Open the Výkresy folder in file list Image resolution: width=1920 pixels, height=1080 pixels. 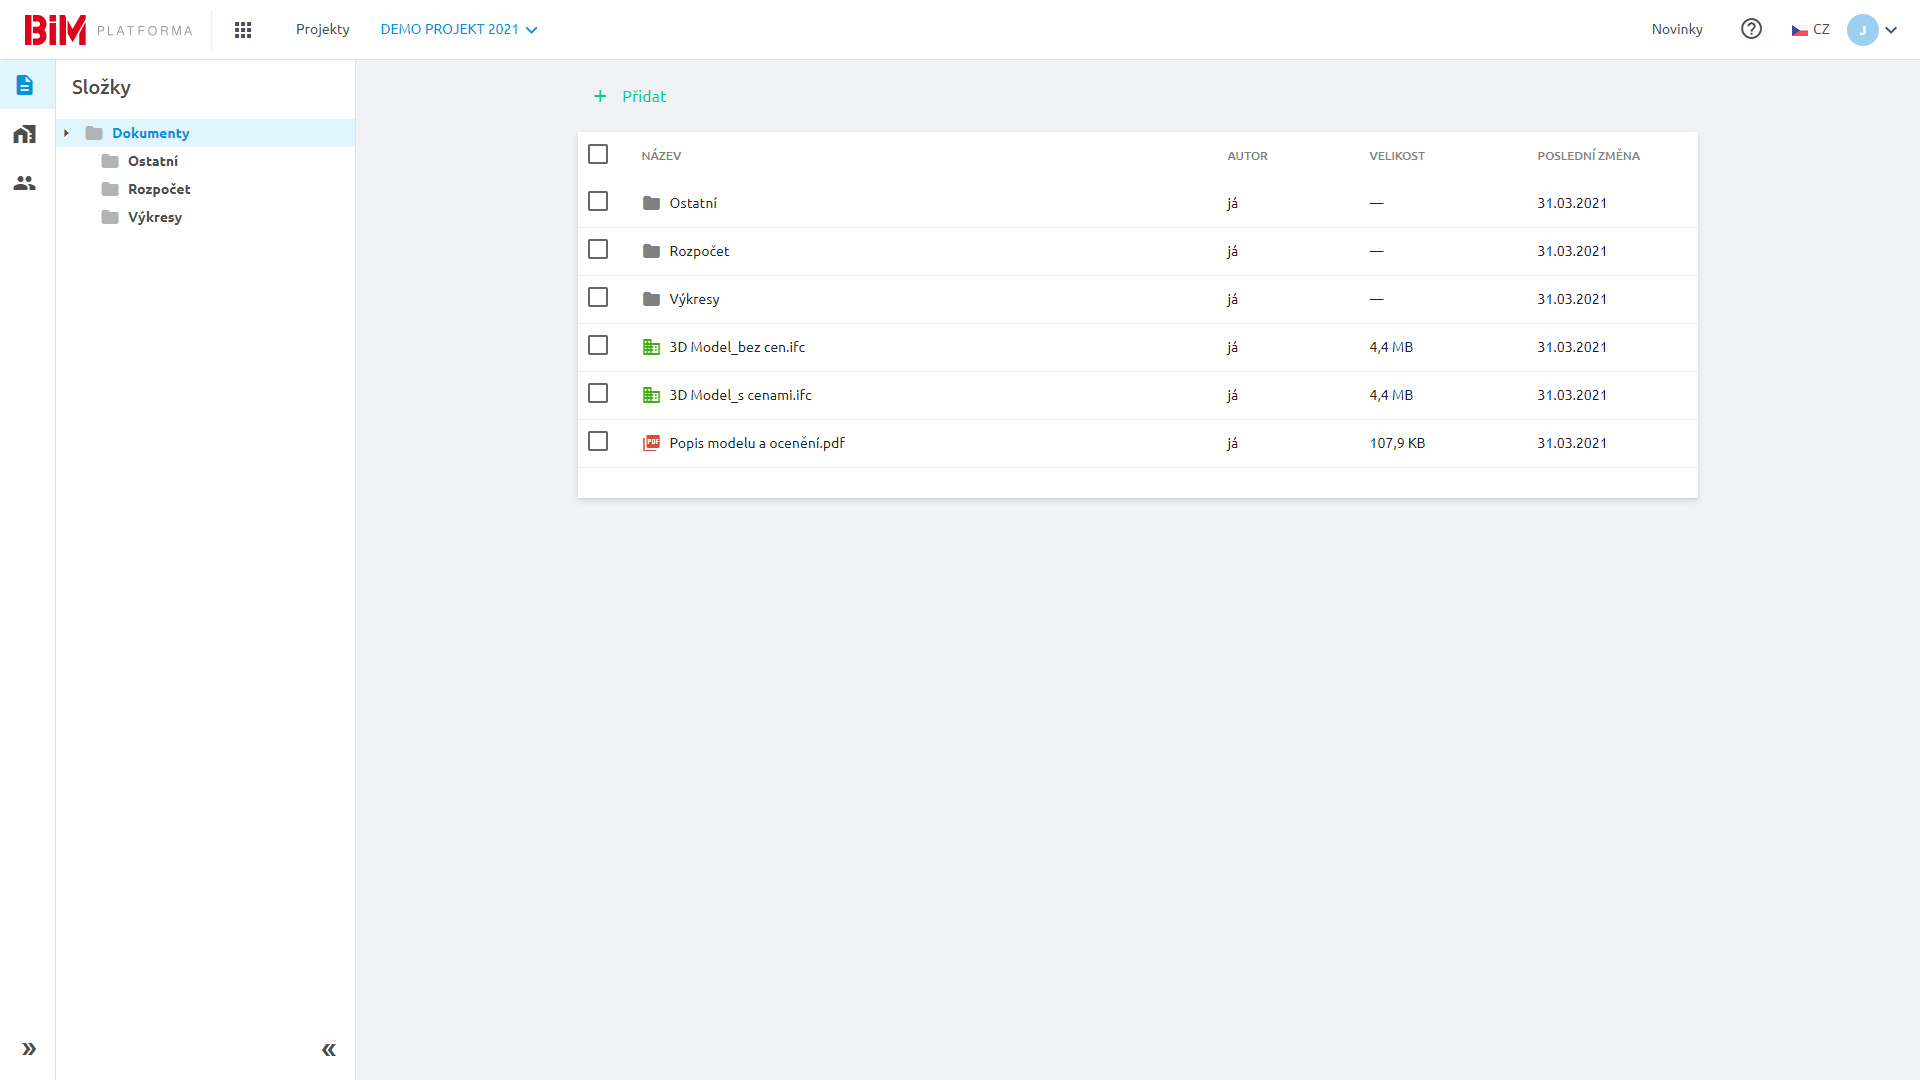click(694, 299)
